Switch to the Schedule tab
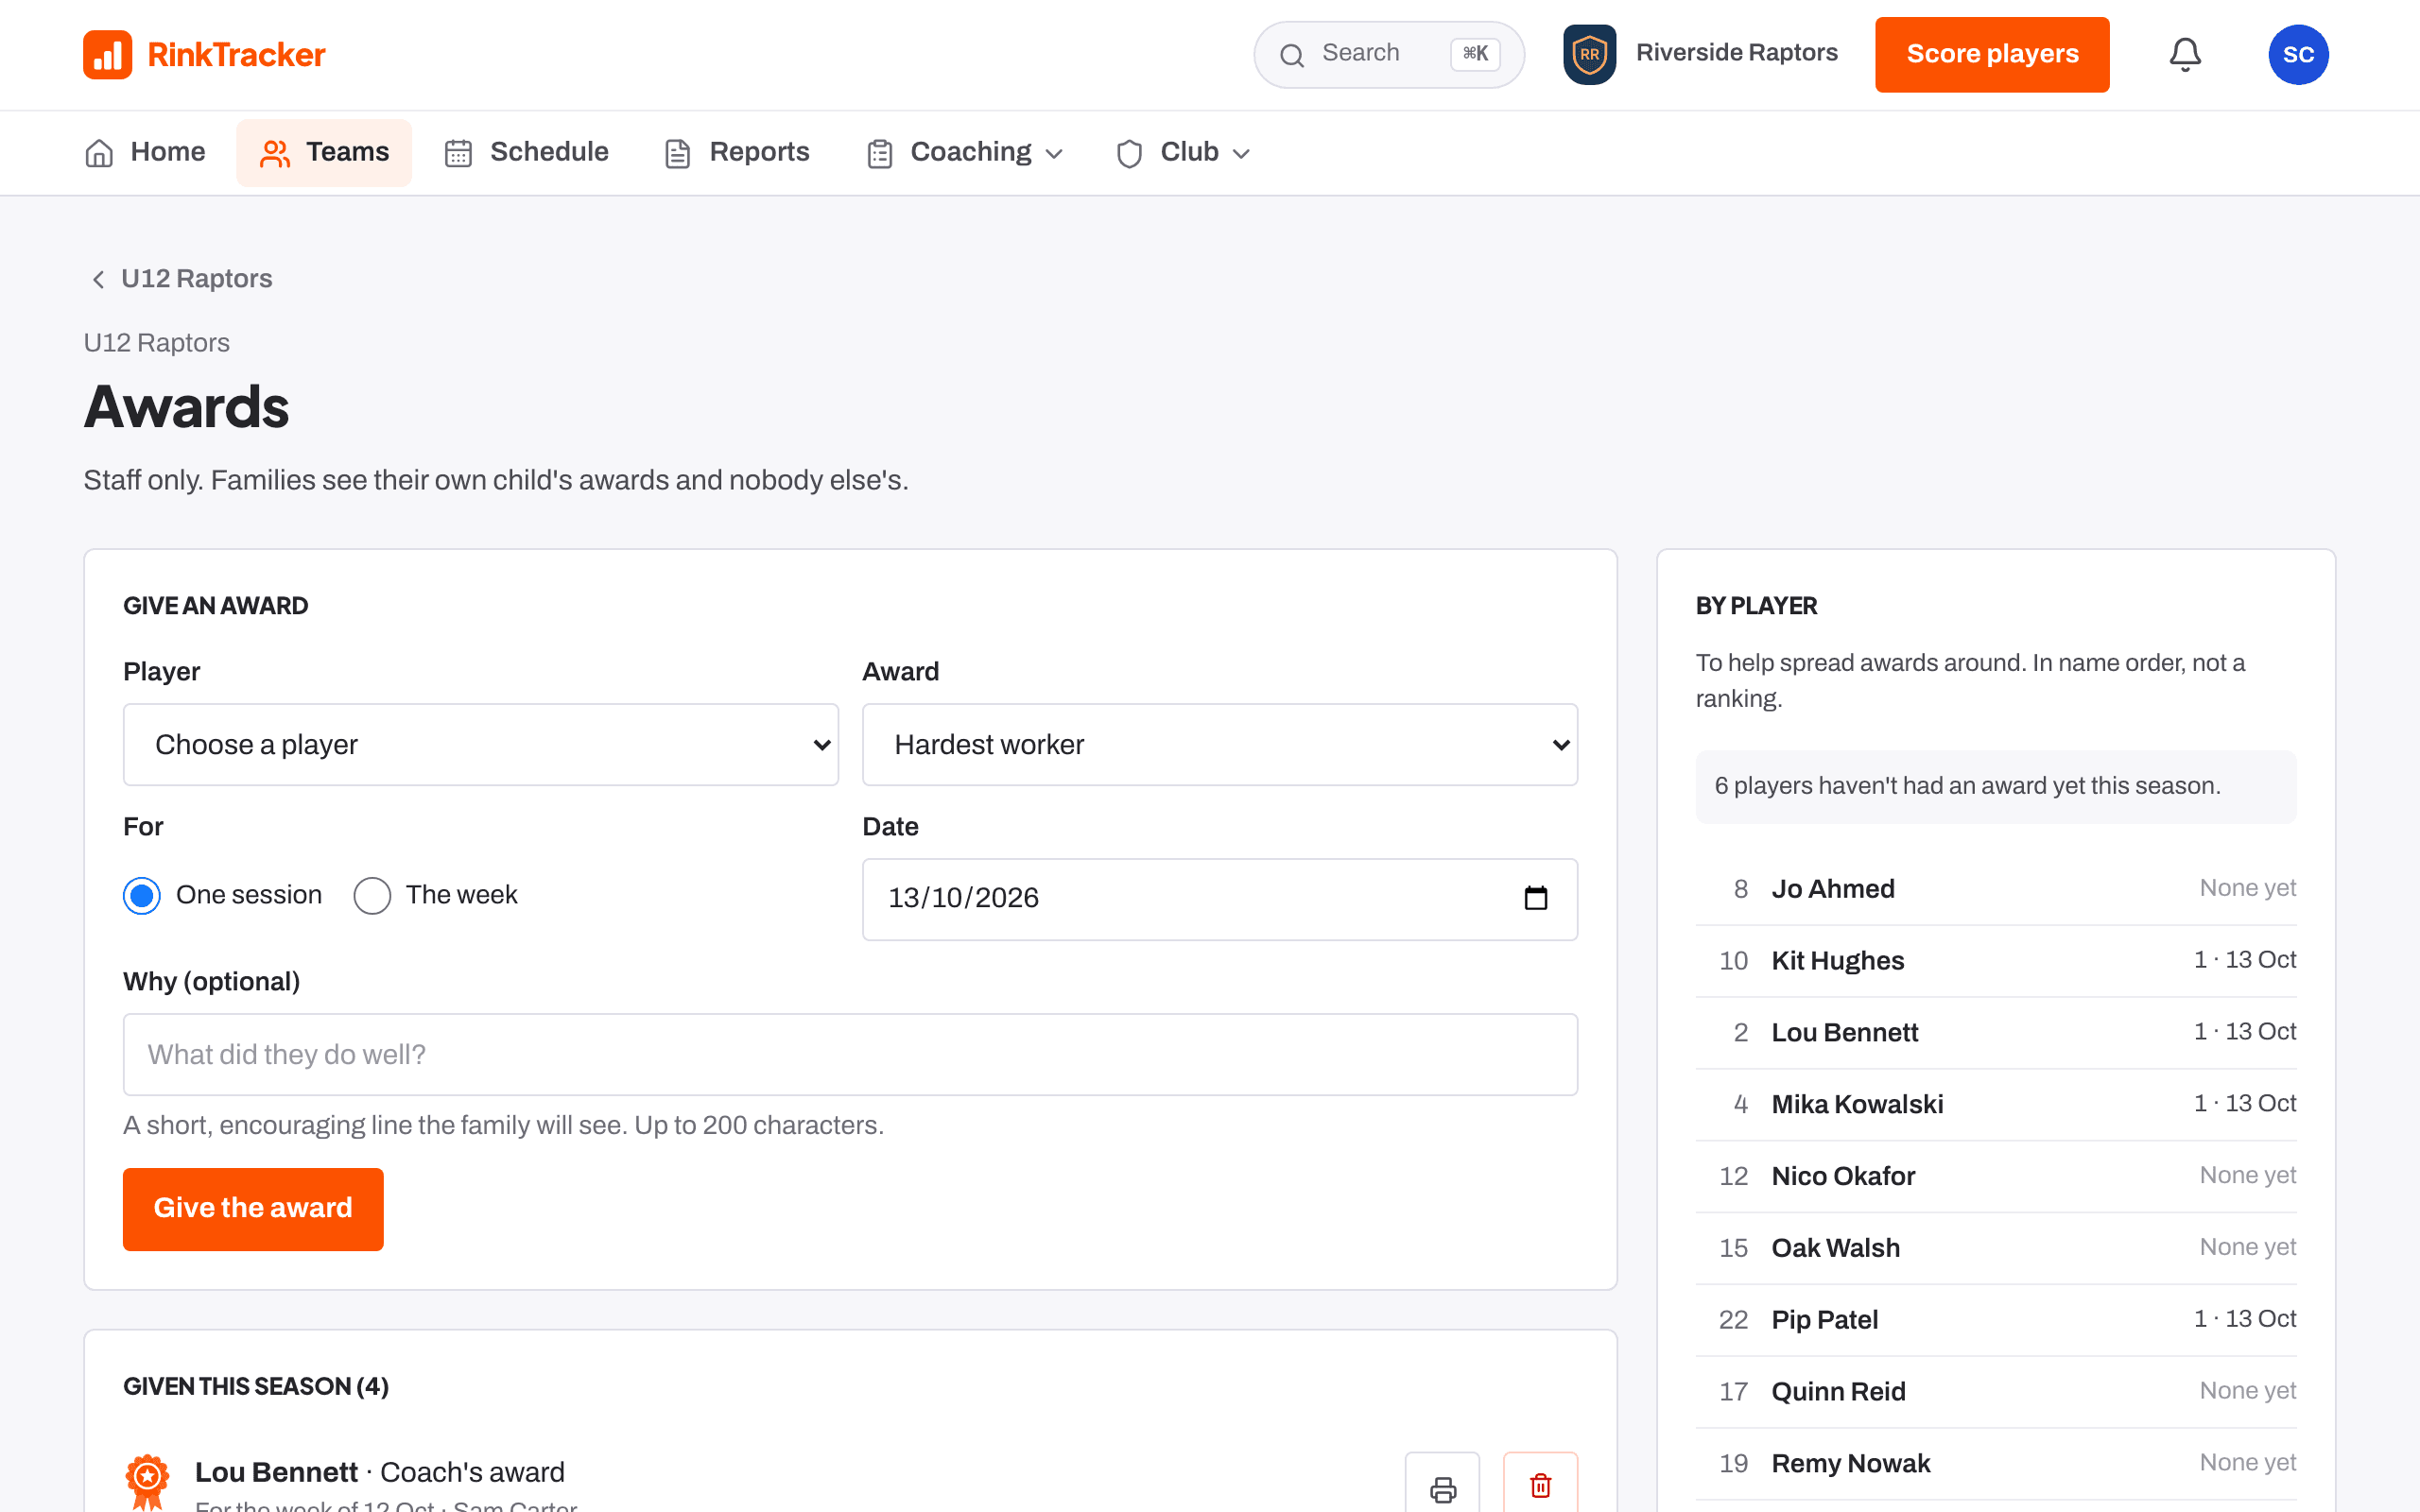The image size is (2420, 1512). point(526,153)
